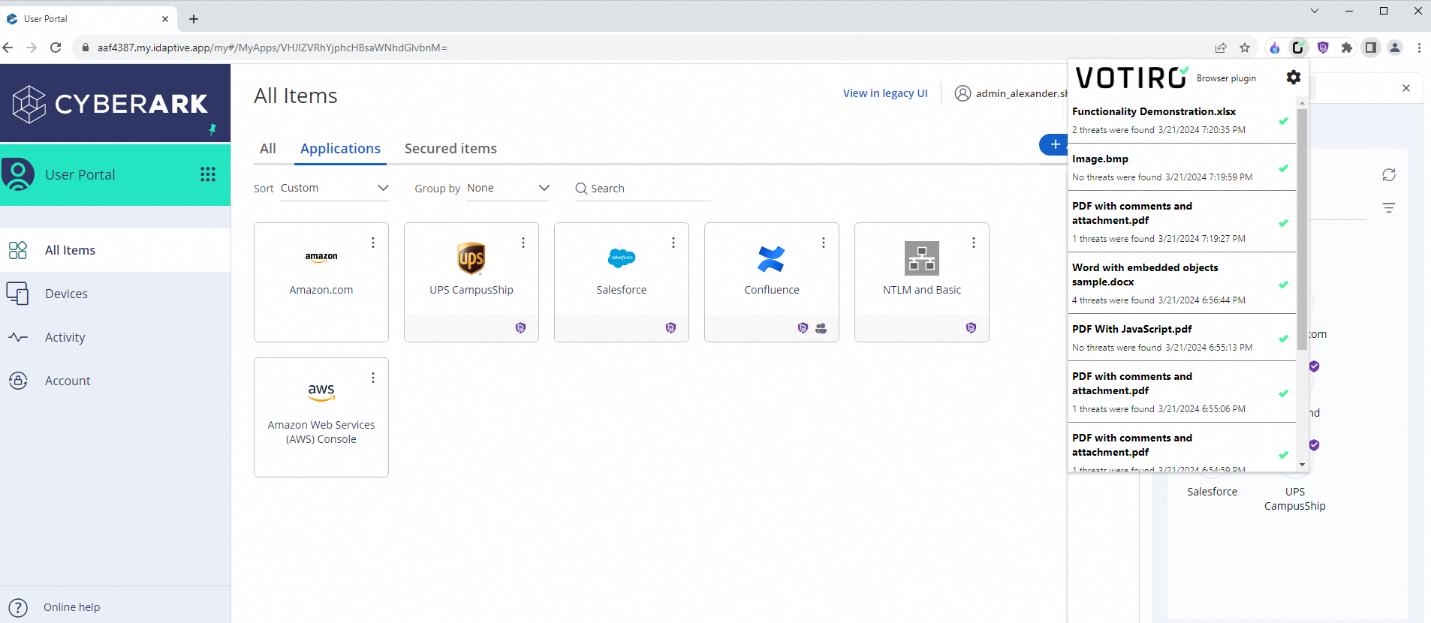1431x623 pixels.
Task: Select PDF With JavaScript.pdf entry
Action: (1182, 337)
